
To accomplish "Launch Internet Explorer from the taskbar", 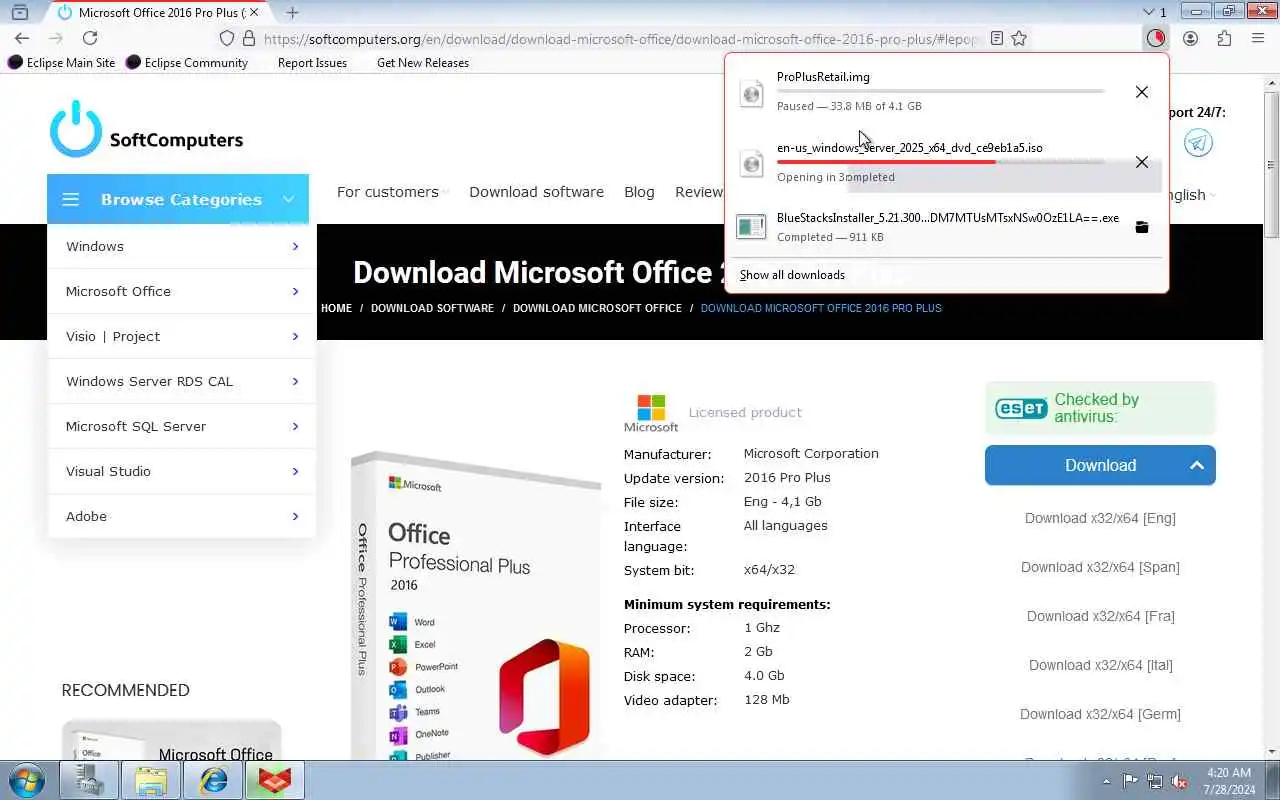I will point(213,780).
